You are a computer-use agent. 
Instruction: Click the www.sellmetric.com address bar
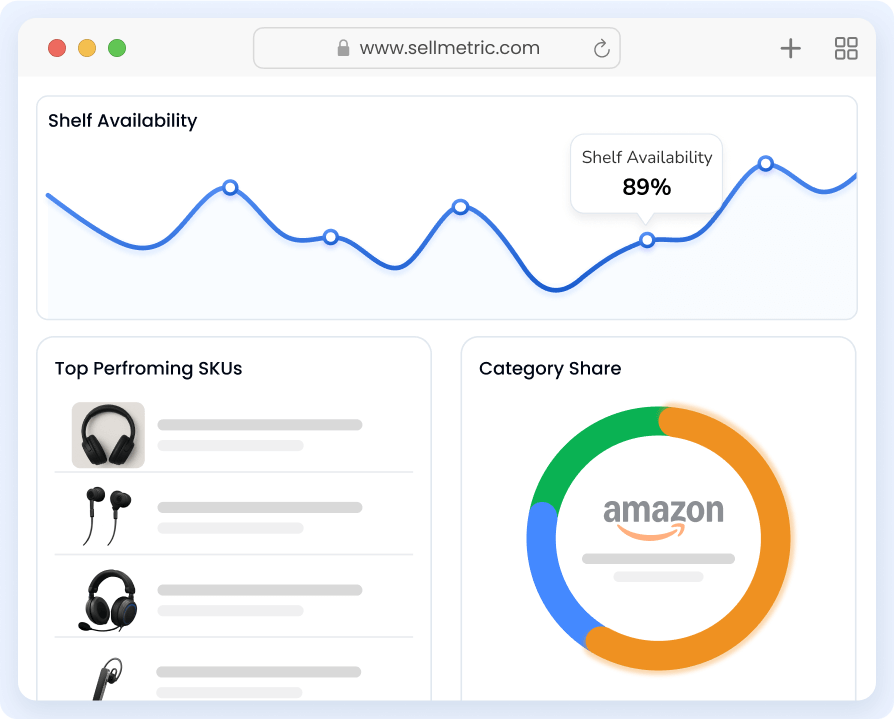click(x=449, y=48)
